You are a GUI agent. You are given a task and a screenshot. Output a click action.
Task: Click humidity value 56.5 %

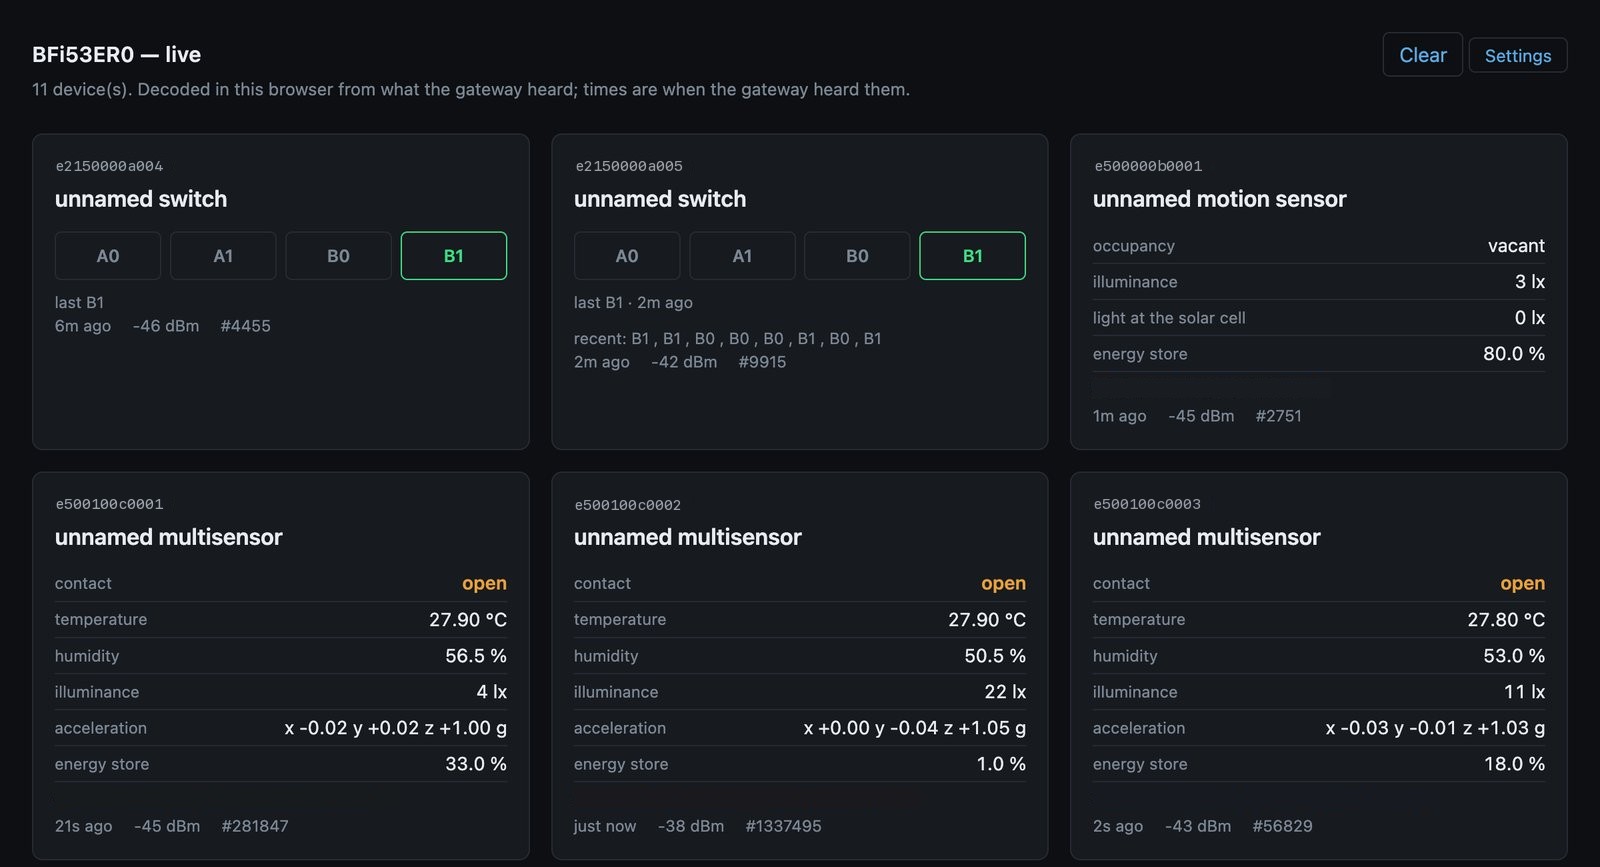coord(476,656)
